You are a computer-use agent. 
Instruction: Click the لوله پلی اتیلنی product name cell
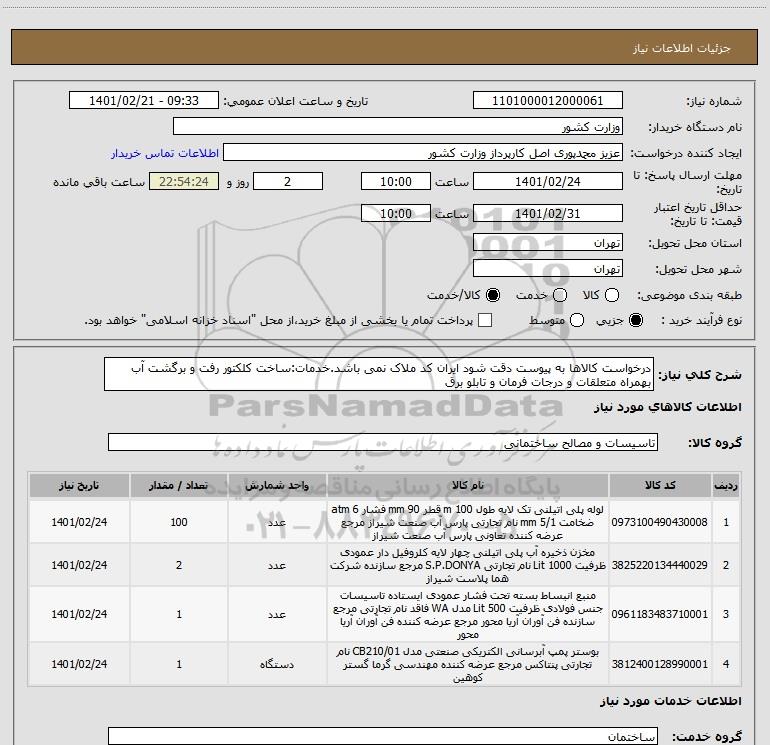point(468,522)
